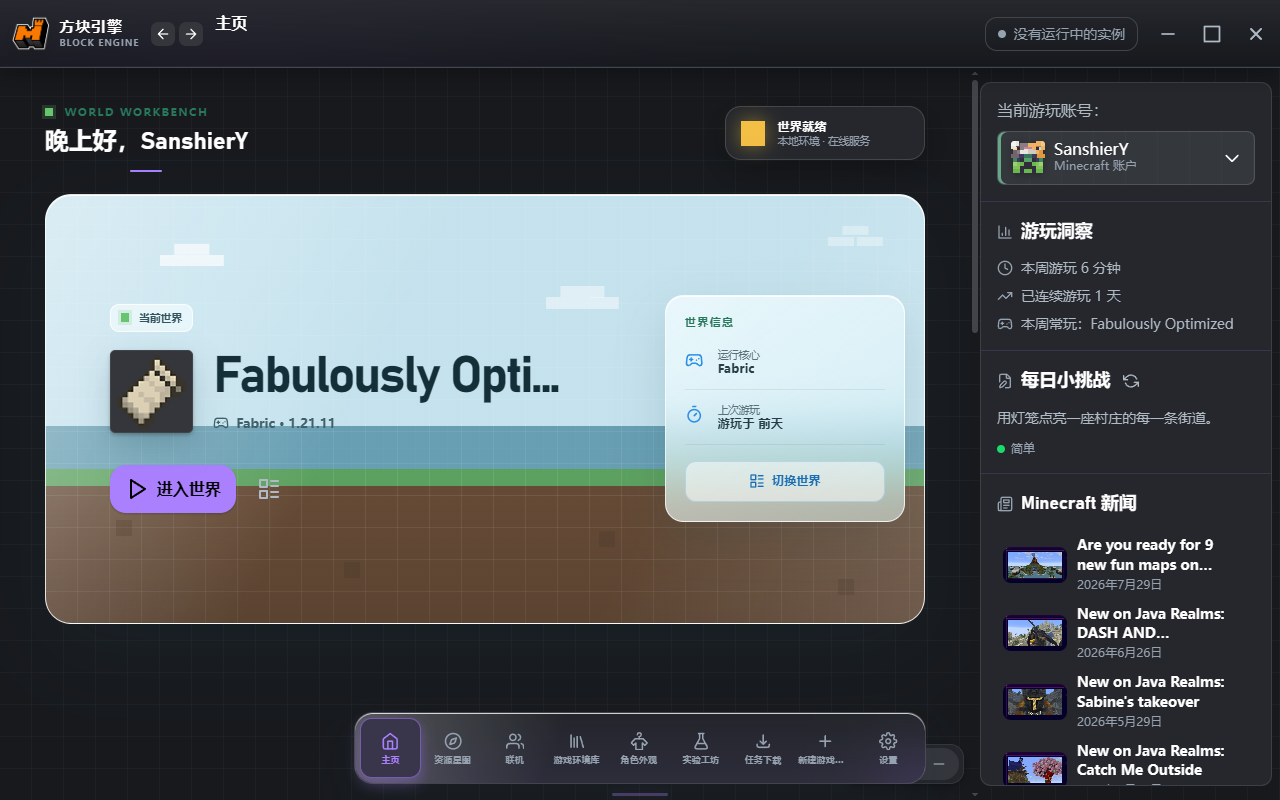Click the 世界就绪 status card
Screen dimensions: 1280x800
point(825,133)
